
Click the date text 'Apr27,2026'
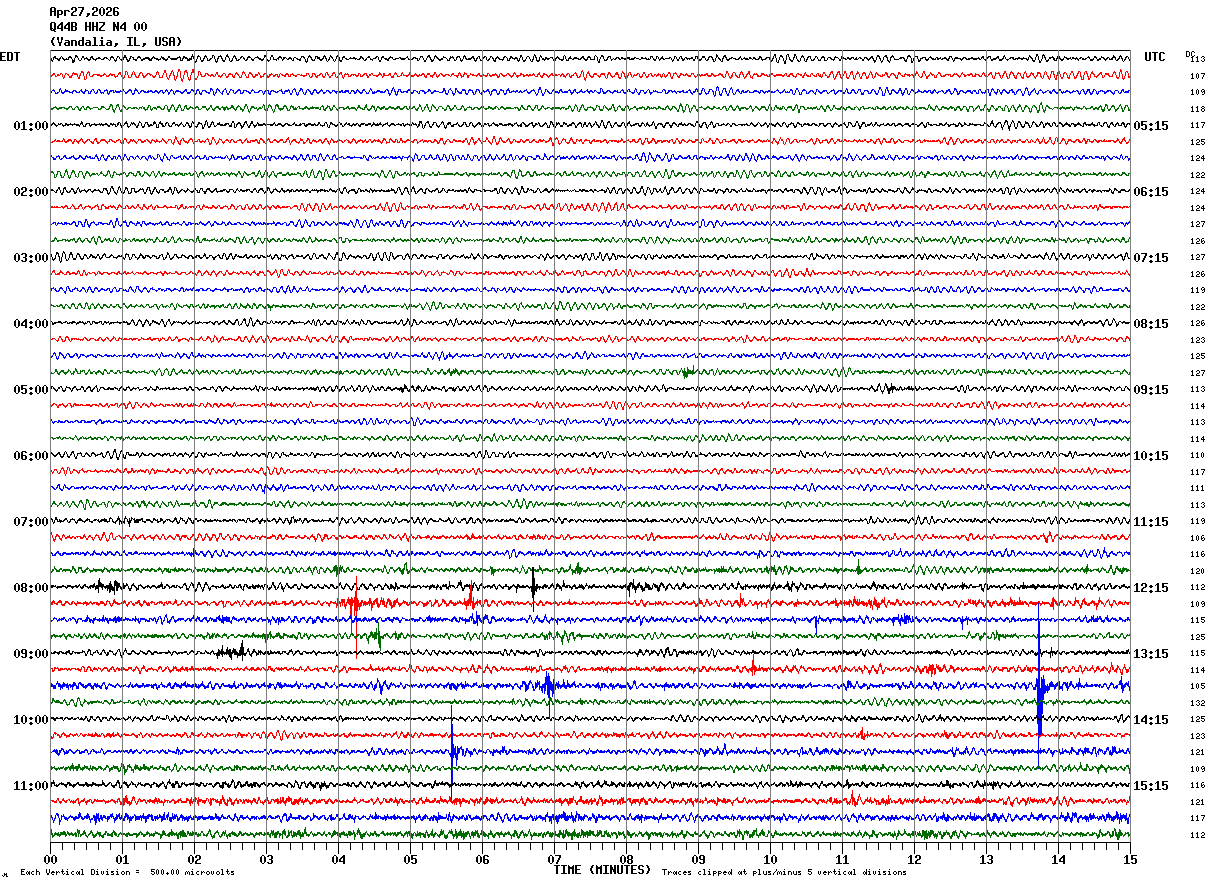pos(83,12)
